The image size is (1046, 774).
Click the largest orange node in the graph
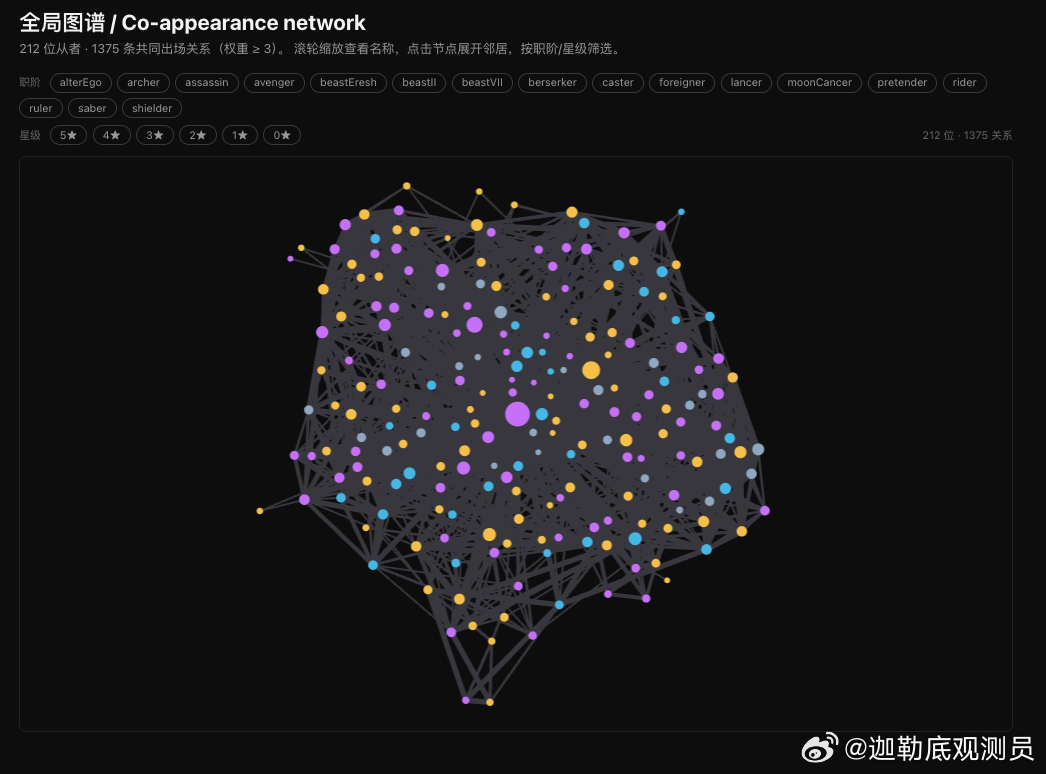pyautogui.click(x=591, y=370)
